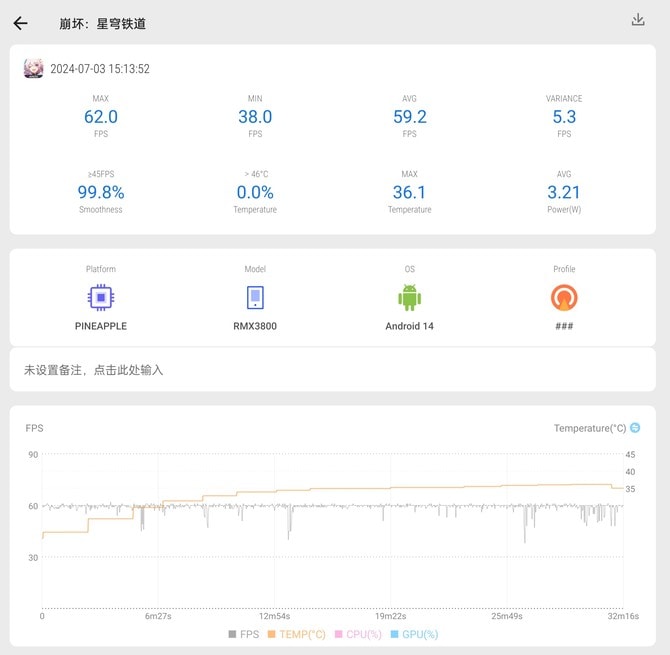The image size is (670, 655).
Task: Click the PINEAPPLE platform chip icon
Action: 100,298
